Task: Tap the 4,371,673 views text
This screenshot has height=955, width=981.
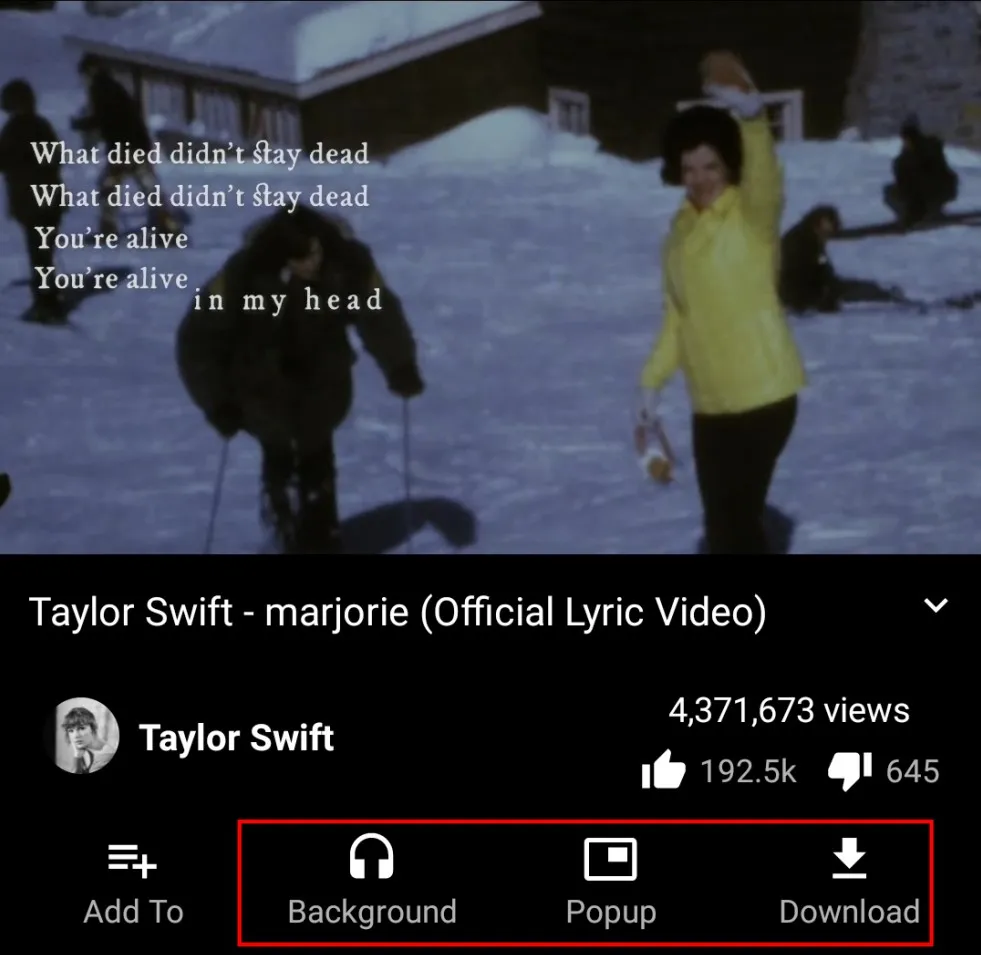Action: coord(789,711)
